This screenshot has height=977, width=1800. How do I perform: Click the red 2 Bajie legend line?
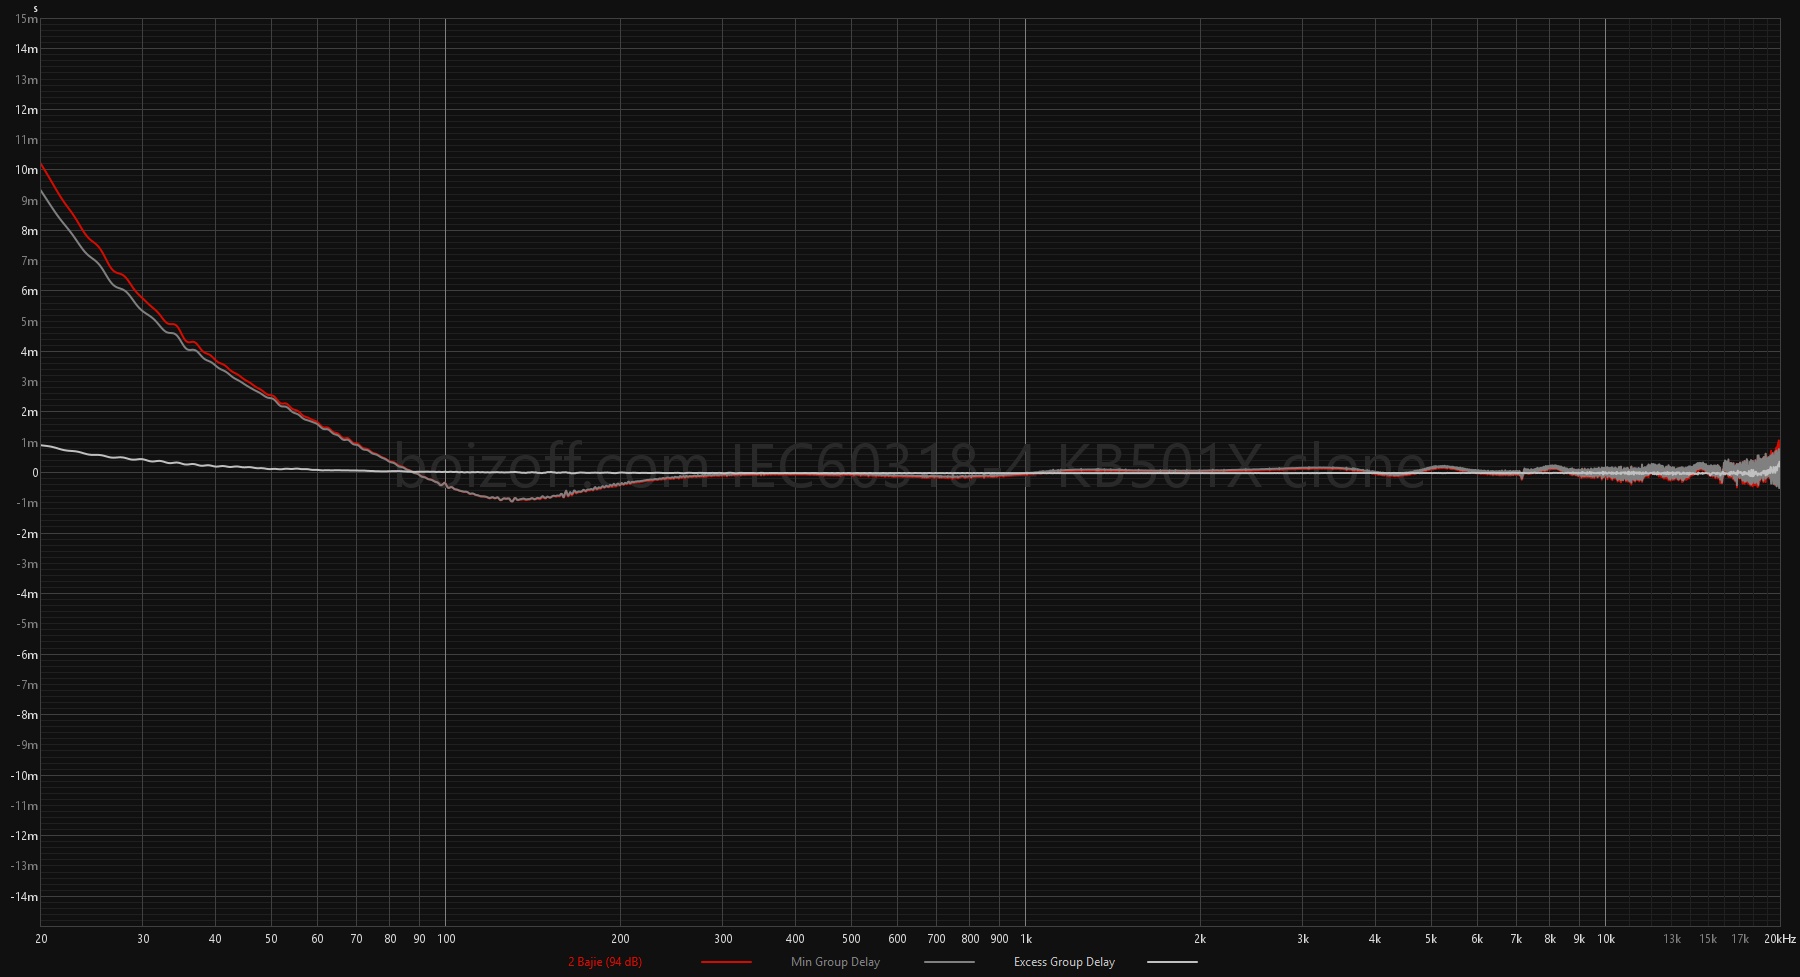click(726, 962)
